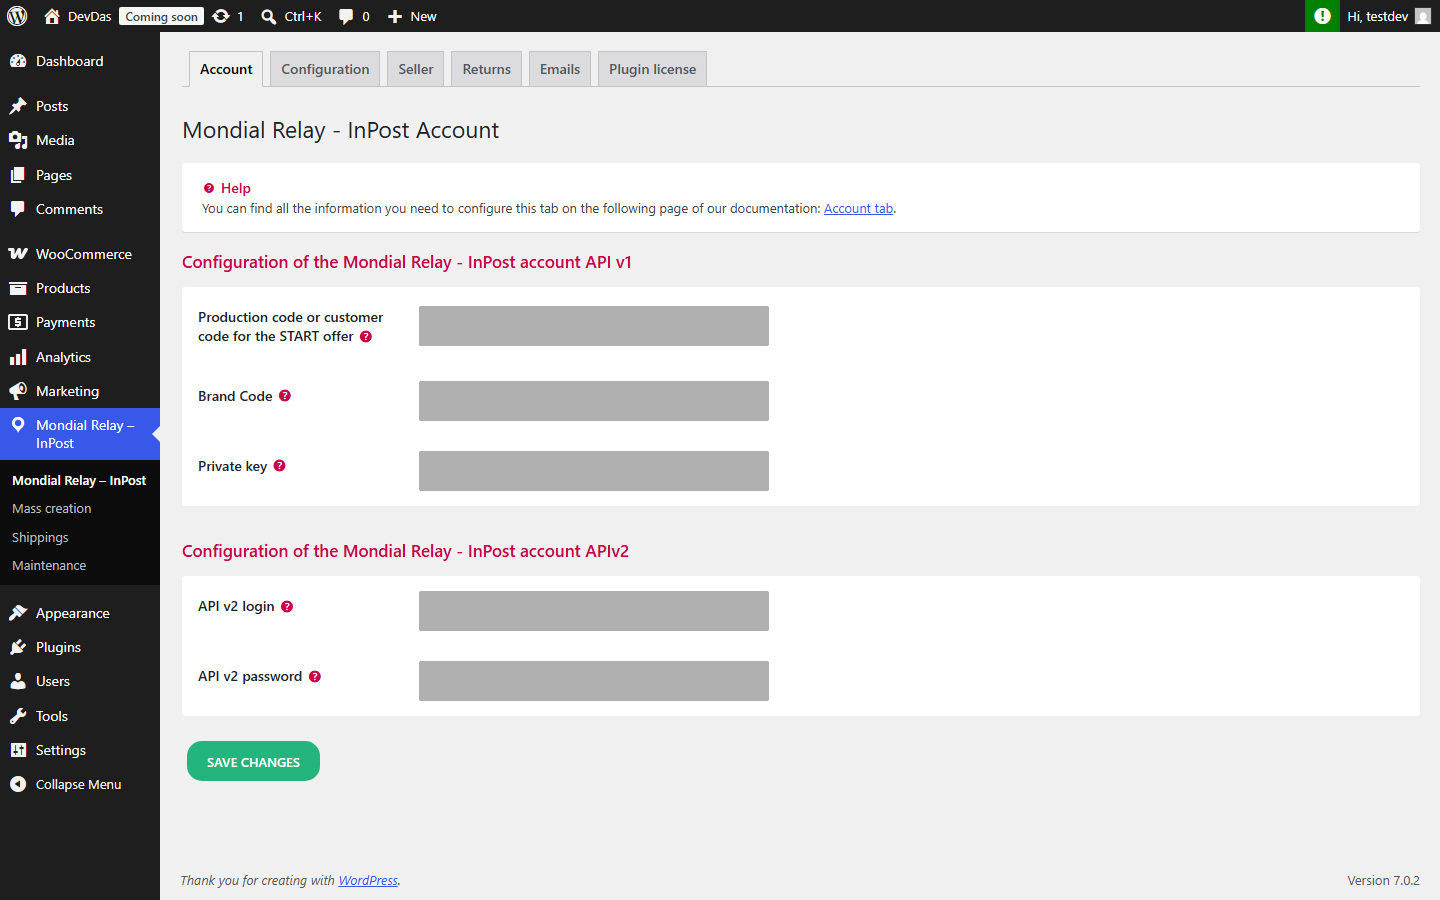This screenshot has height=900, width=1440.
Task: Click the Help heading text
Action: [236, 188]
